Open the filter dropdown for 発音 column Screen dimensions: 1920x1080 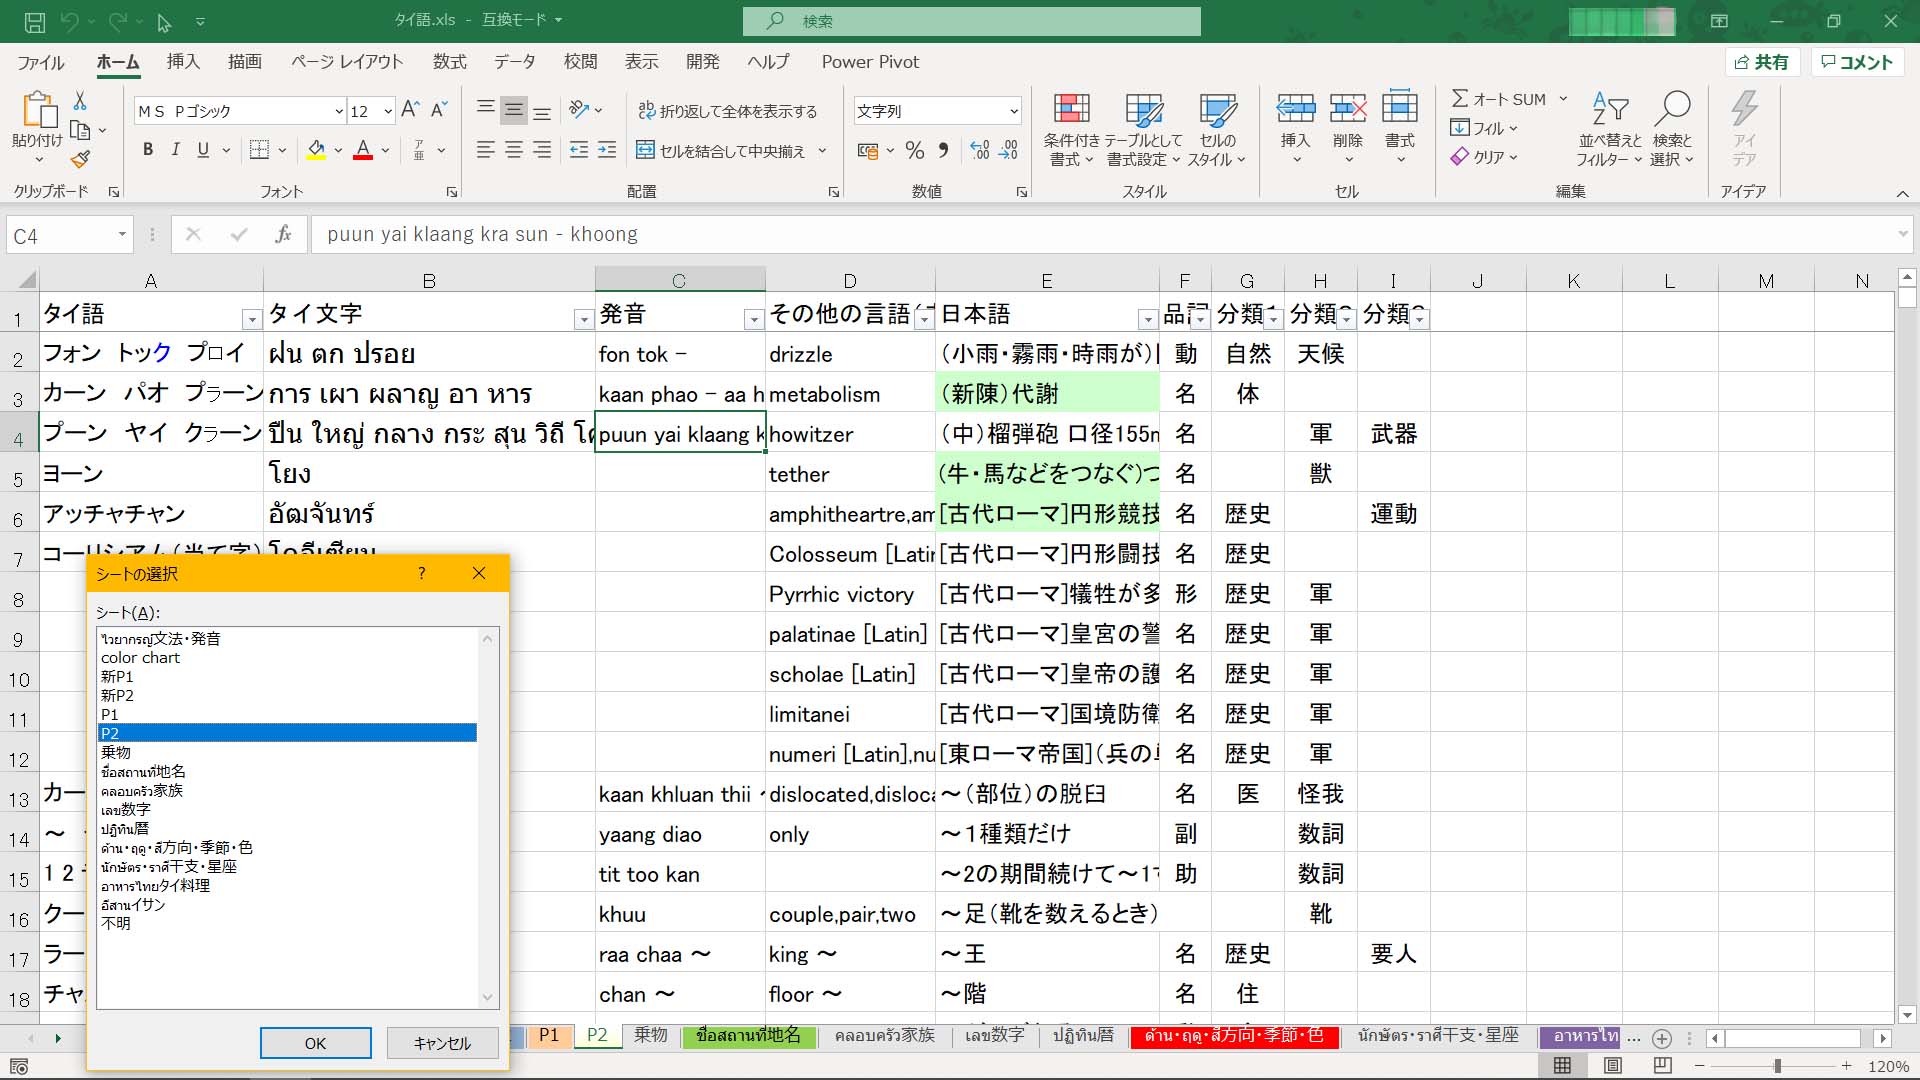[754, 319]
